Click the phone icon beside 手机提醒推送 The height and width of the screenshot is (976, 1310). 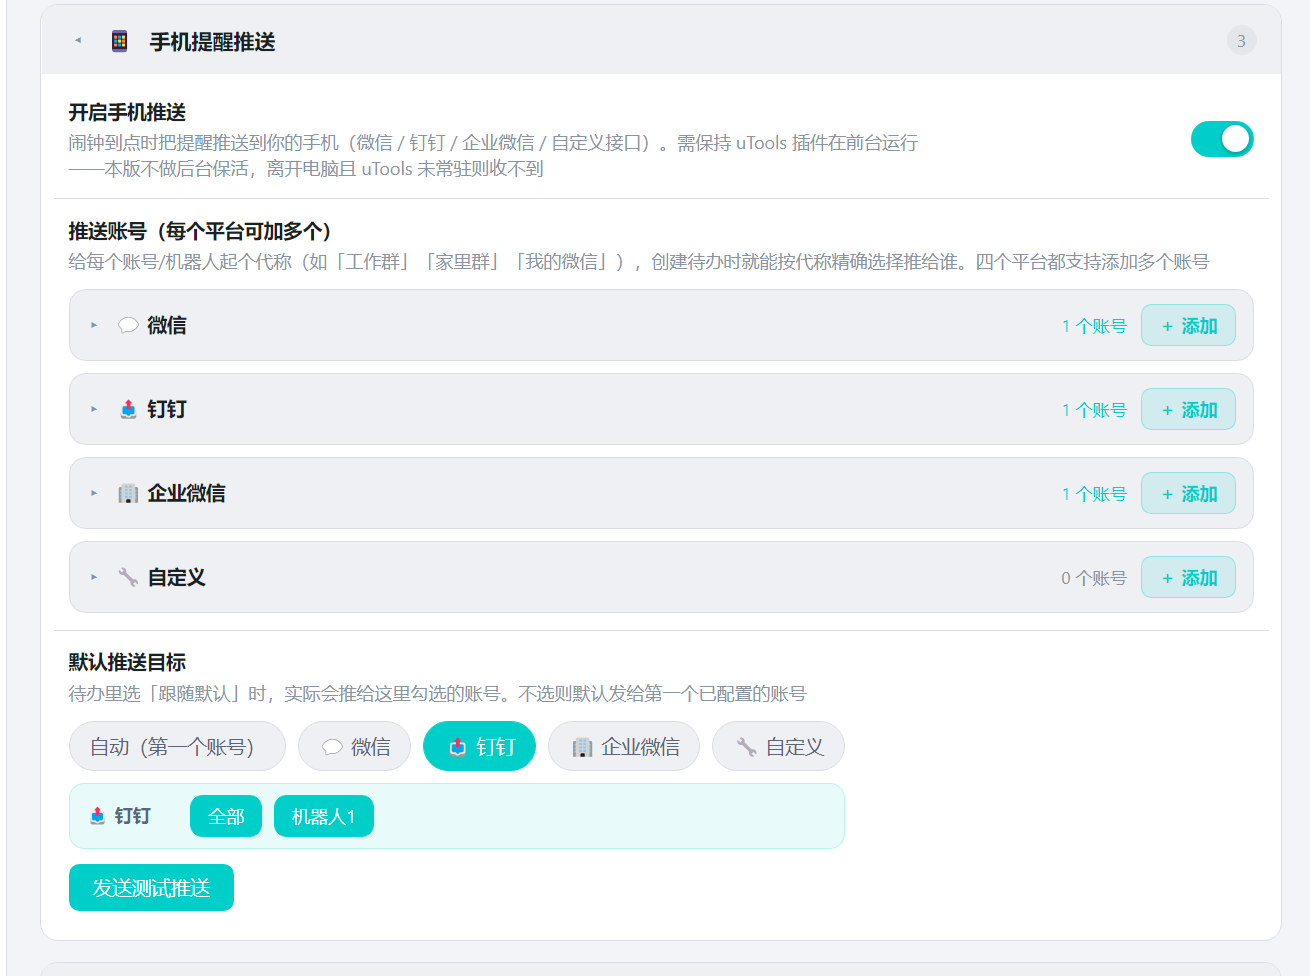pyautogui.click(x=120, y=41)
